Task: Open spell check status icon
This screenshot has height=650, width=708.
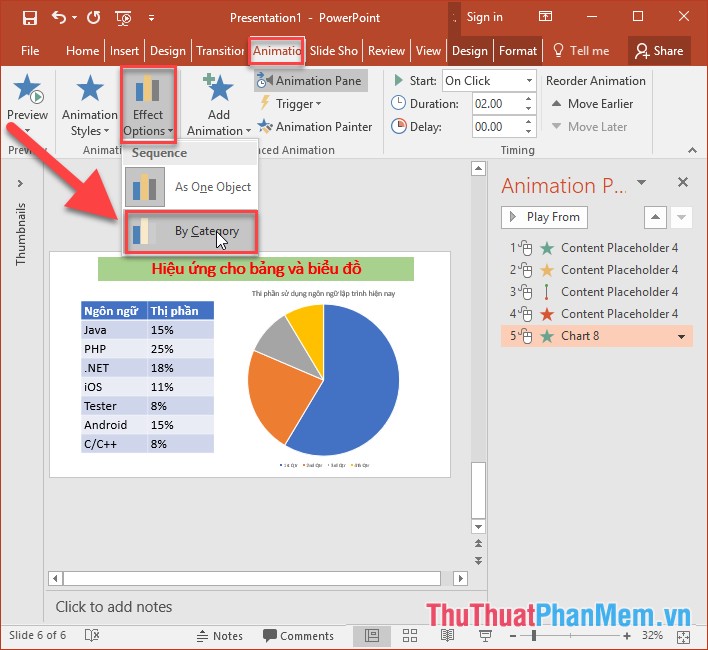Action: pos(92,636)
